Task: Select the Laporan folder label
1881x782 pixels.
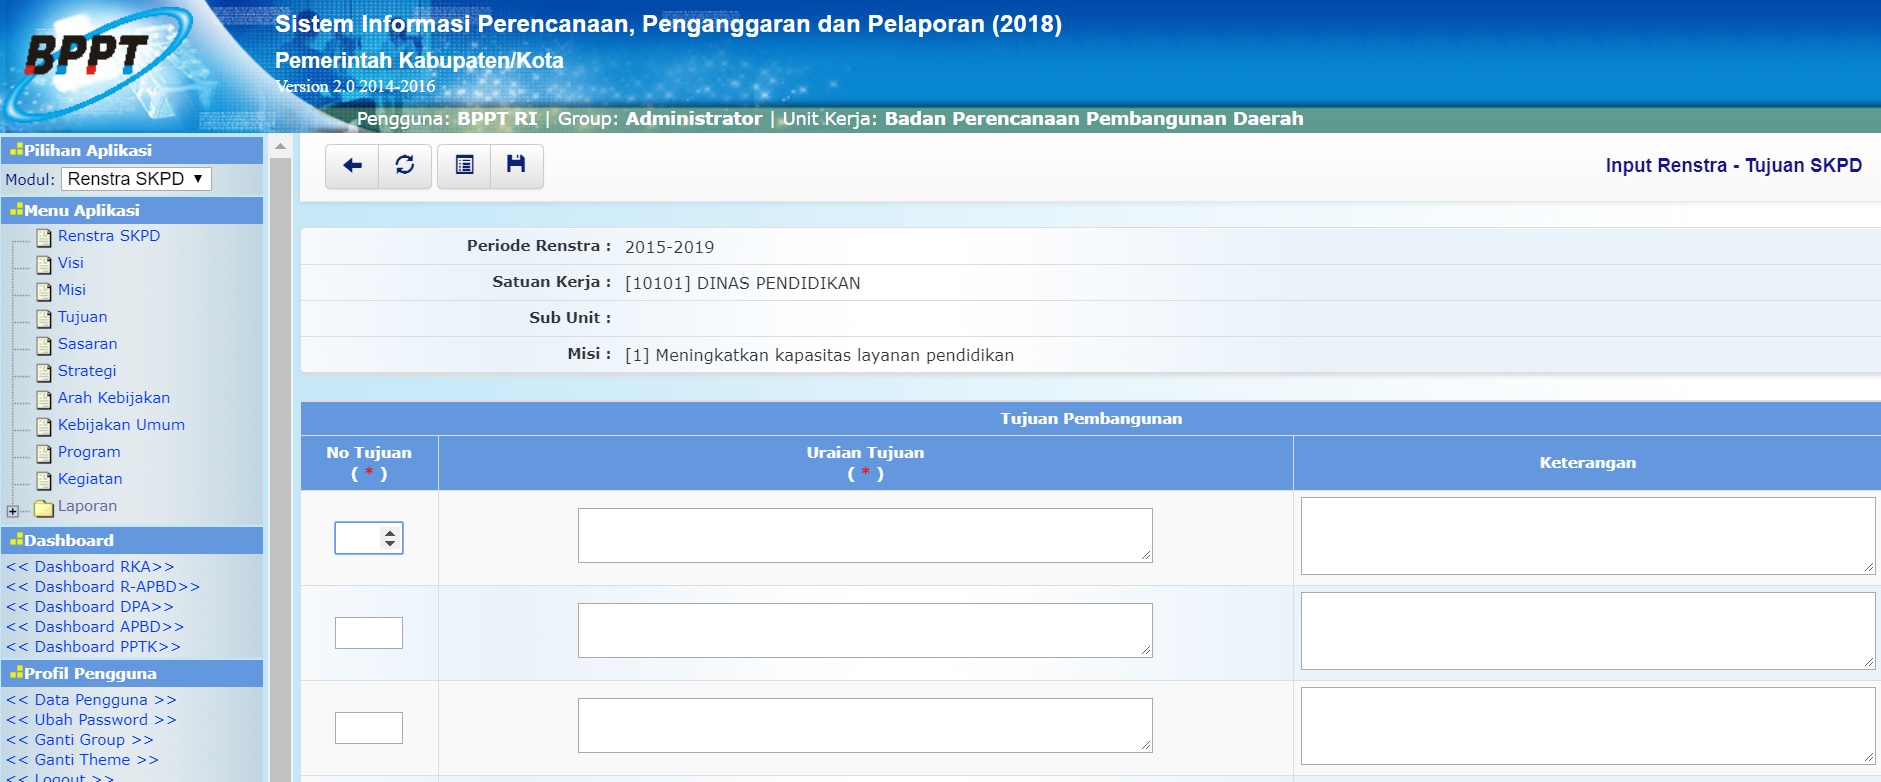Action: 87,506
